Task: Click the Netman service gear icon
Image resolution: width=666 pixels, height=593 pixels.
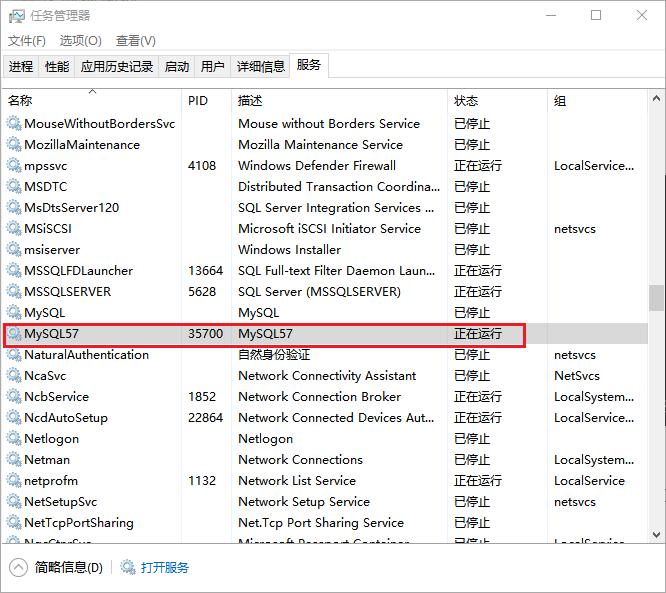Action: (14, 460)
